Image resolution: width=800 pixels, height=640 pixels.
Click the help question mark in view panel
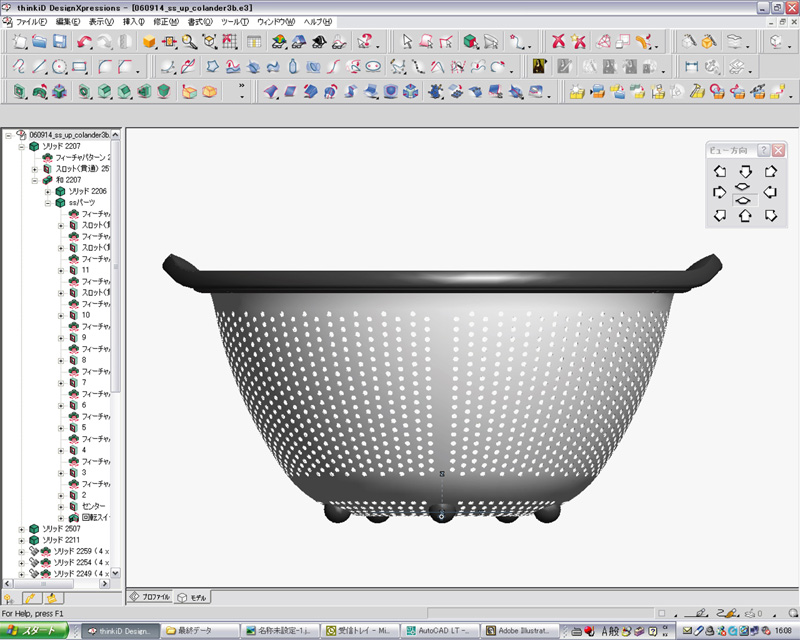tap(763, 150)
